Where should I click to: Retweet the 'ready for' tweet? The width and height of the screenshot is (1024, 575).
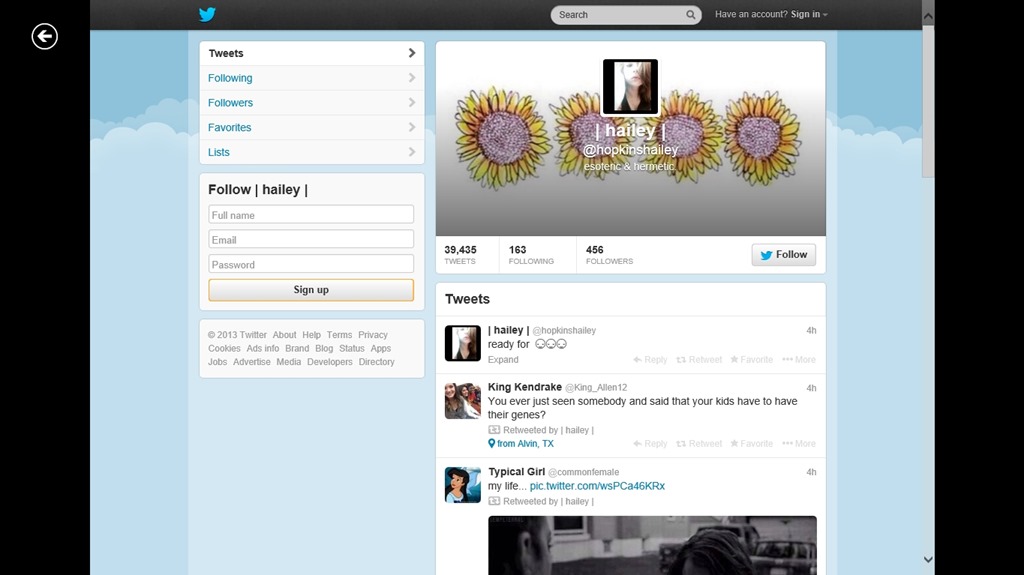(699, 359)
